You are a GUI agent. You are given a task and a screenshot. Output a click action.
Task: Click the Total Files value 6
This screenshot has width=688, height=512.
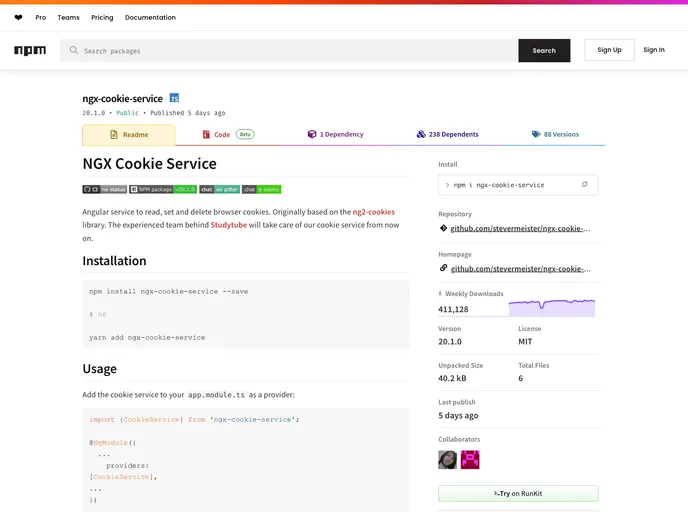point(521,378)
